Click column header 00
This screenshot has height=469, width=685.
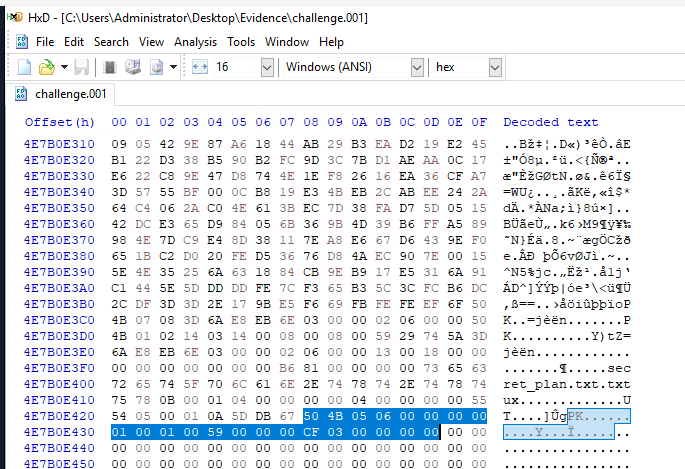(119, 122)
